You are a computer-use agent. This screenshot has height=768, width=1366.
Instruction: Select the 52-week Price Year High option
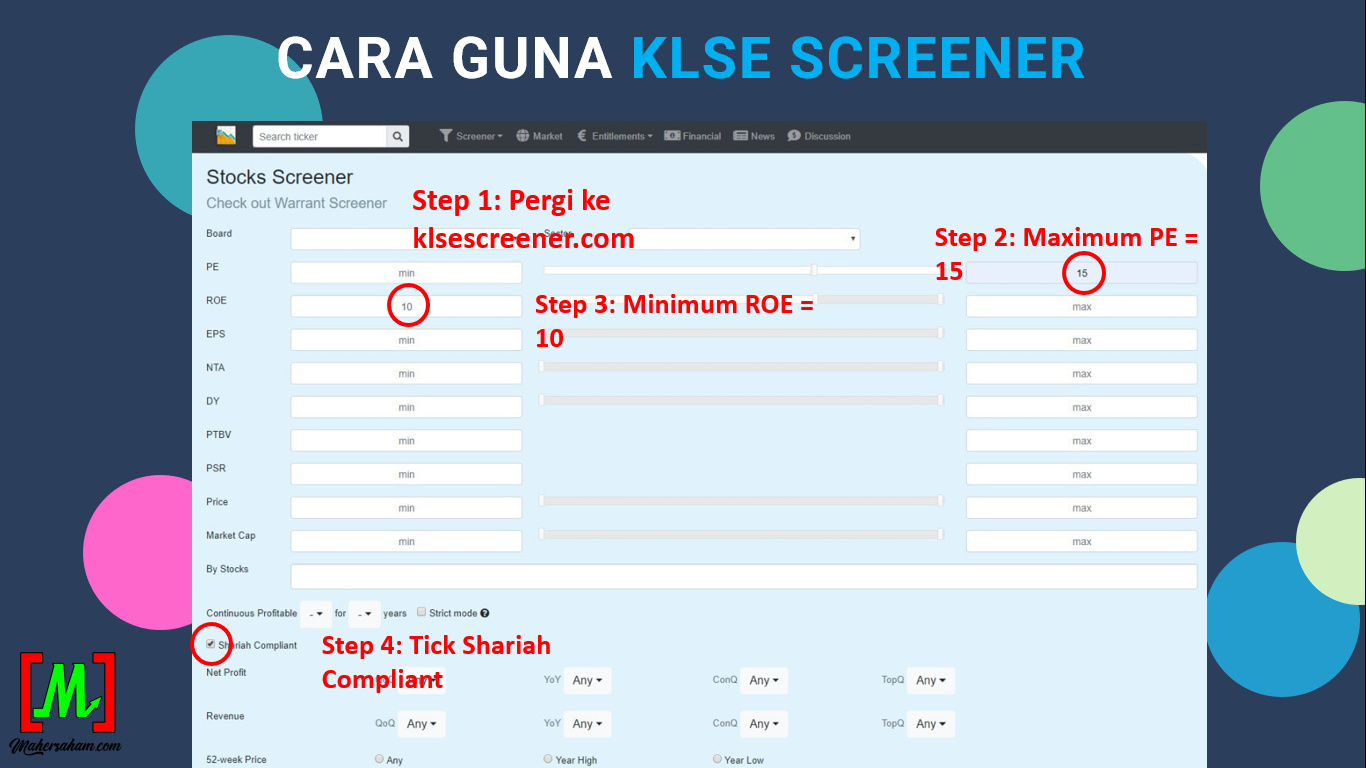[548, 759]
